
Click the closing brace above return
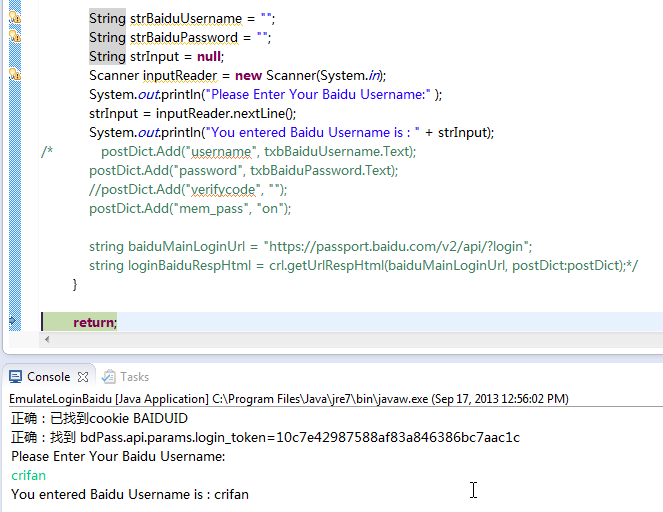click(75, 284)
